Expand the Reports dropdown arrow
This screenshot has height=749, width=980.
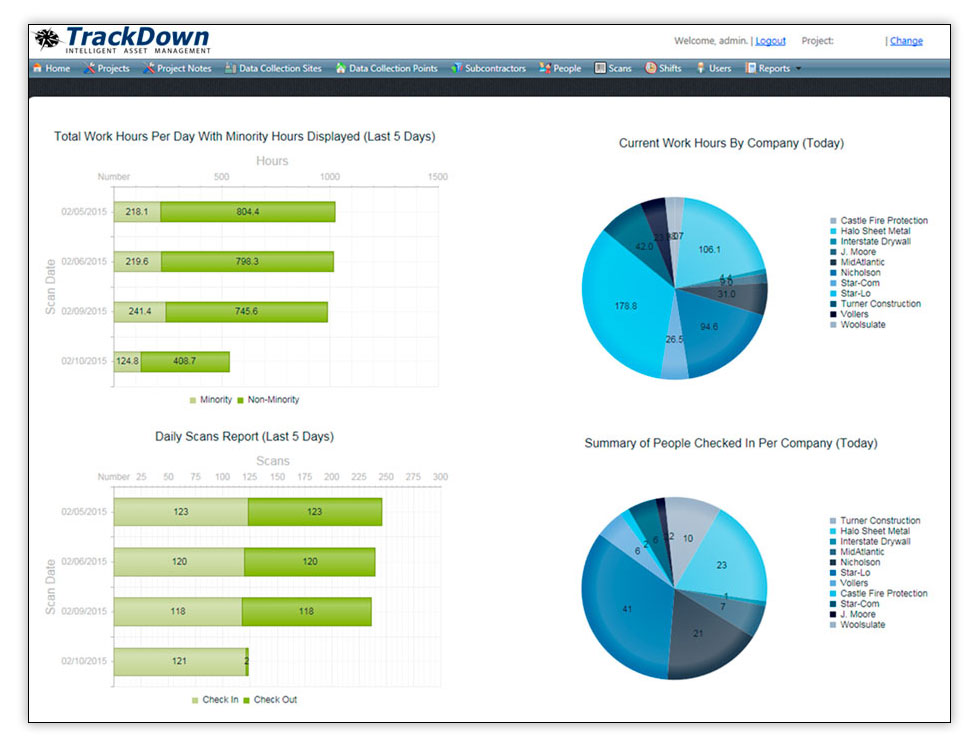(798, 69)
